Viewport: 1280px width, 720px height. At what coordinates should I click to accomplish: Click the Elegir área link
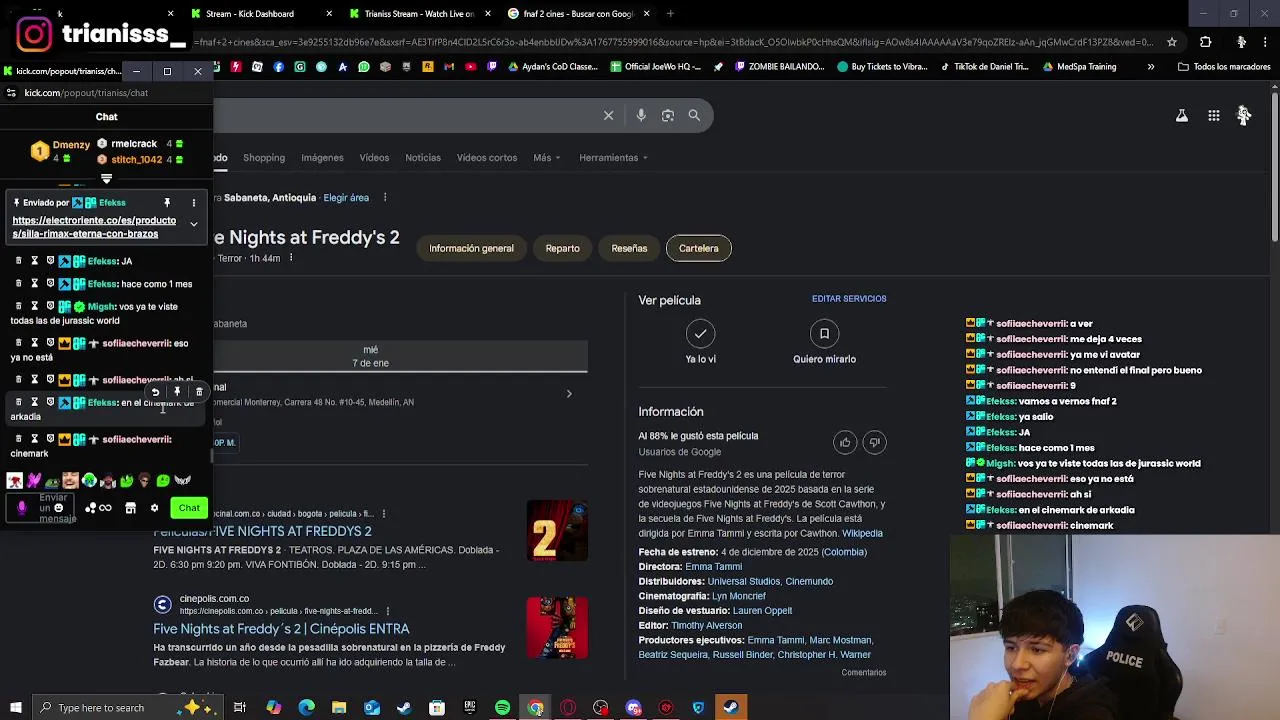click(346, 198)
